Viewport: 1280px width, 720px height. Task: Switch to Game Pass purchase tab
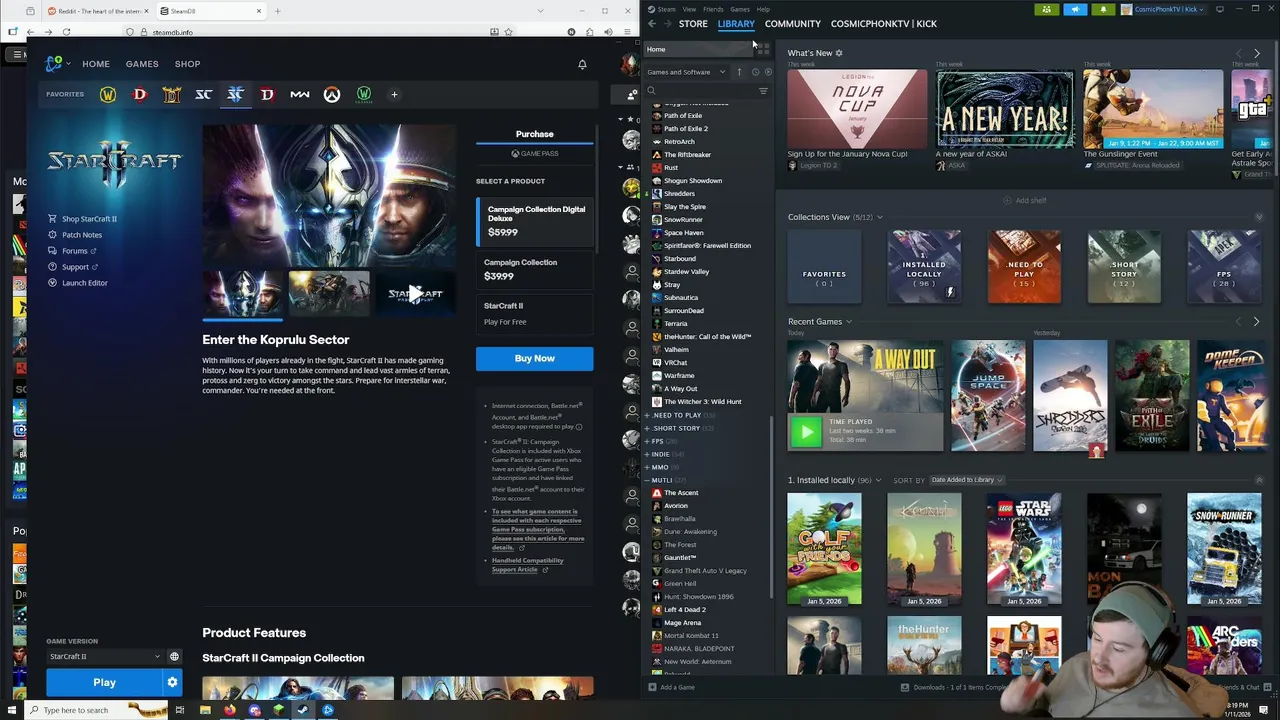(535, 154)
